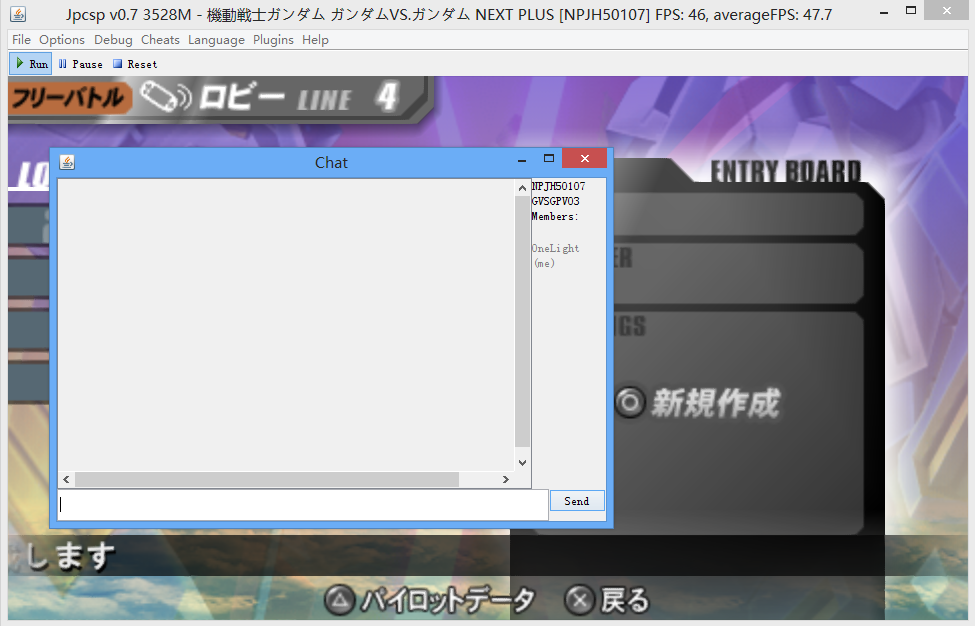Minimize the Jpcsp main window
Image resolution: width=975 pixels, height=626 pixels.
point(884,12)
